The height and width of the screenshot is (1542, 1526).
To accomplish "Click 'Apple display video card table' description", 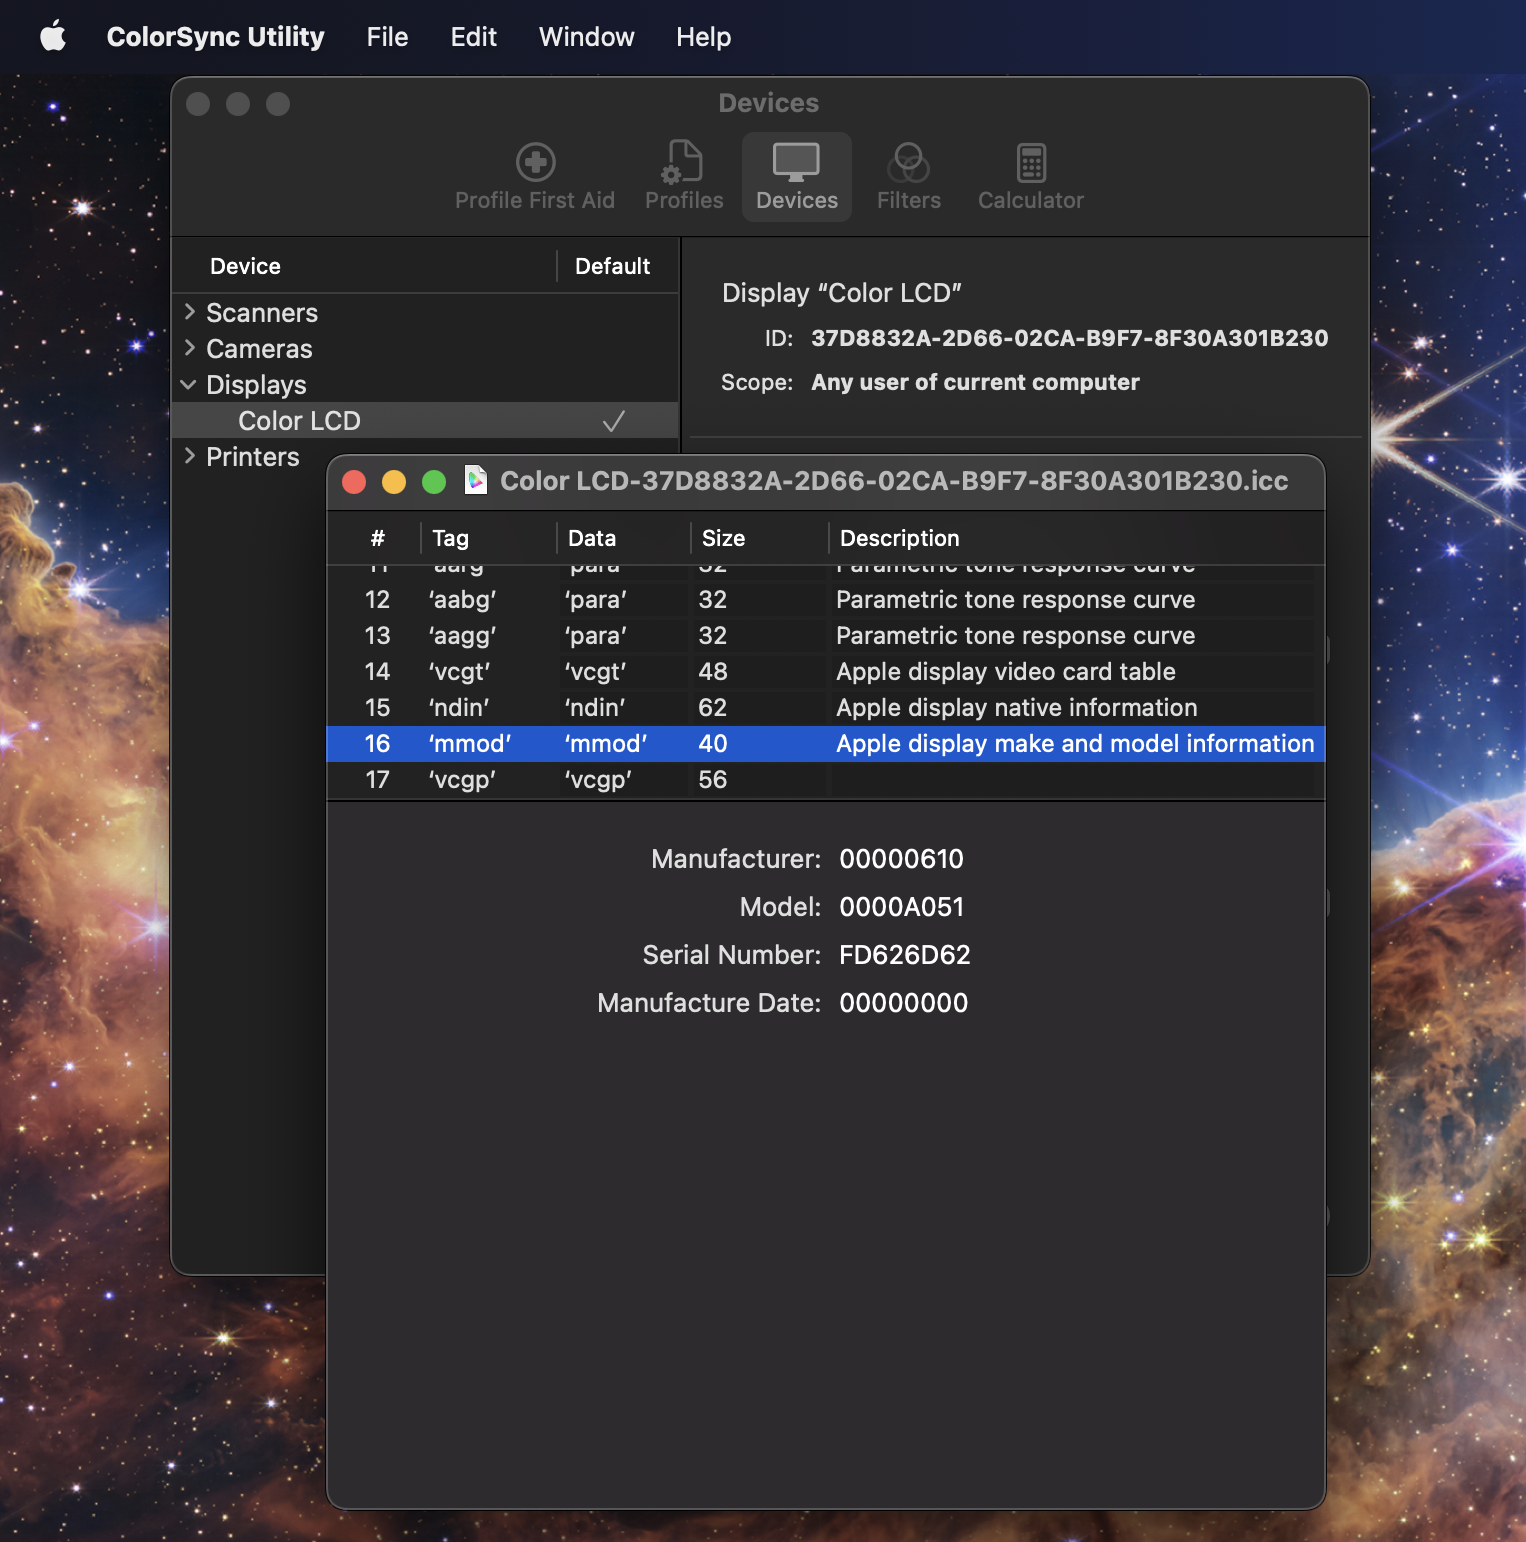I will (1006, 671).
